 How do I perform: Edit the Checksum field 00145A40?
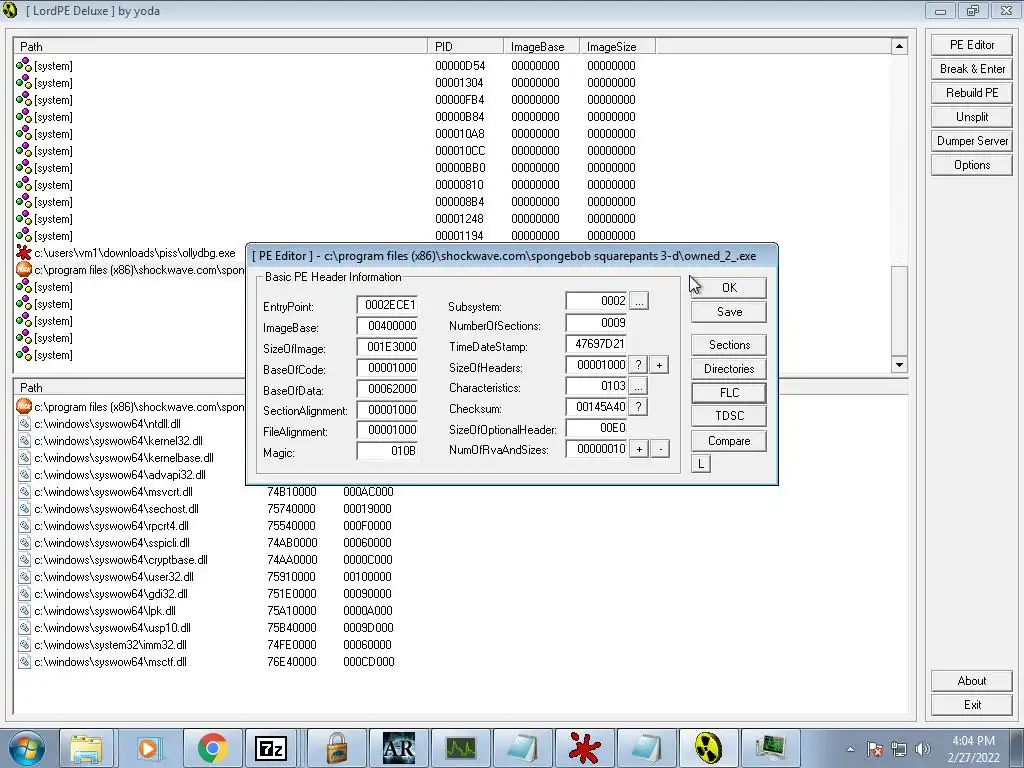coord(596,406)
